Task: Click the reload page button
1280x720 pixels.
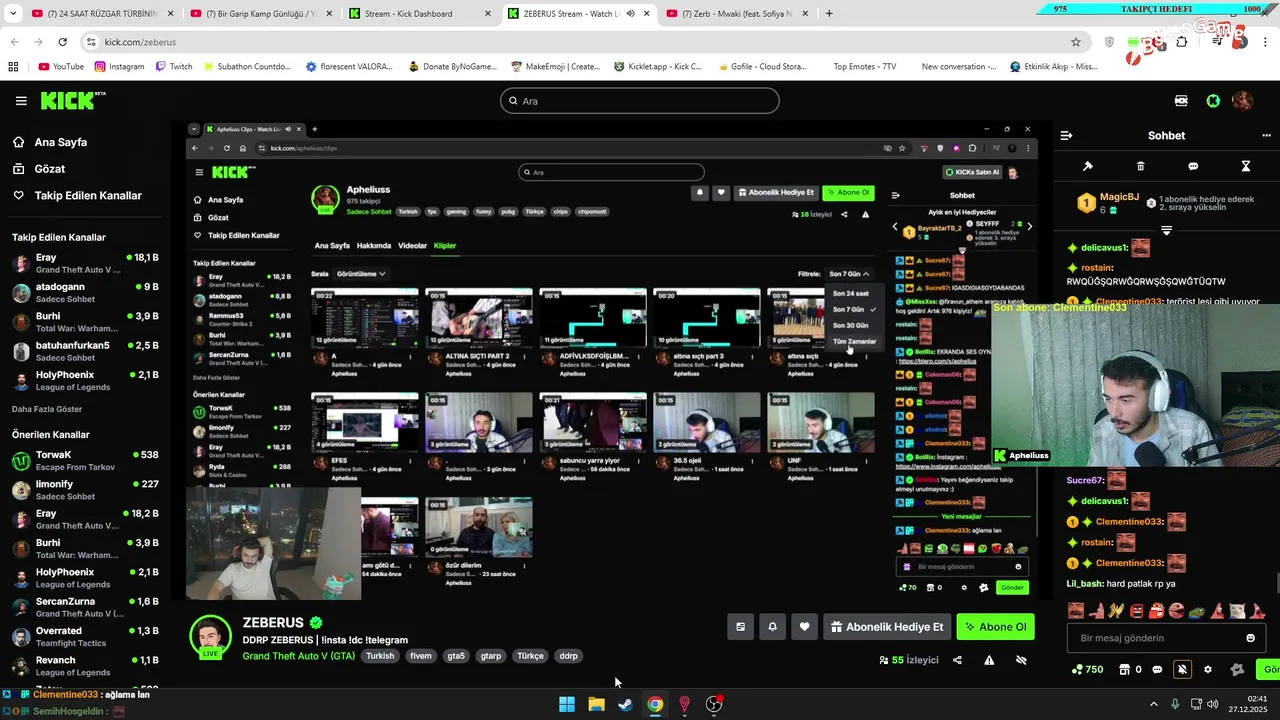Action: (x=62, y=42)
